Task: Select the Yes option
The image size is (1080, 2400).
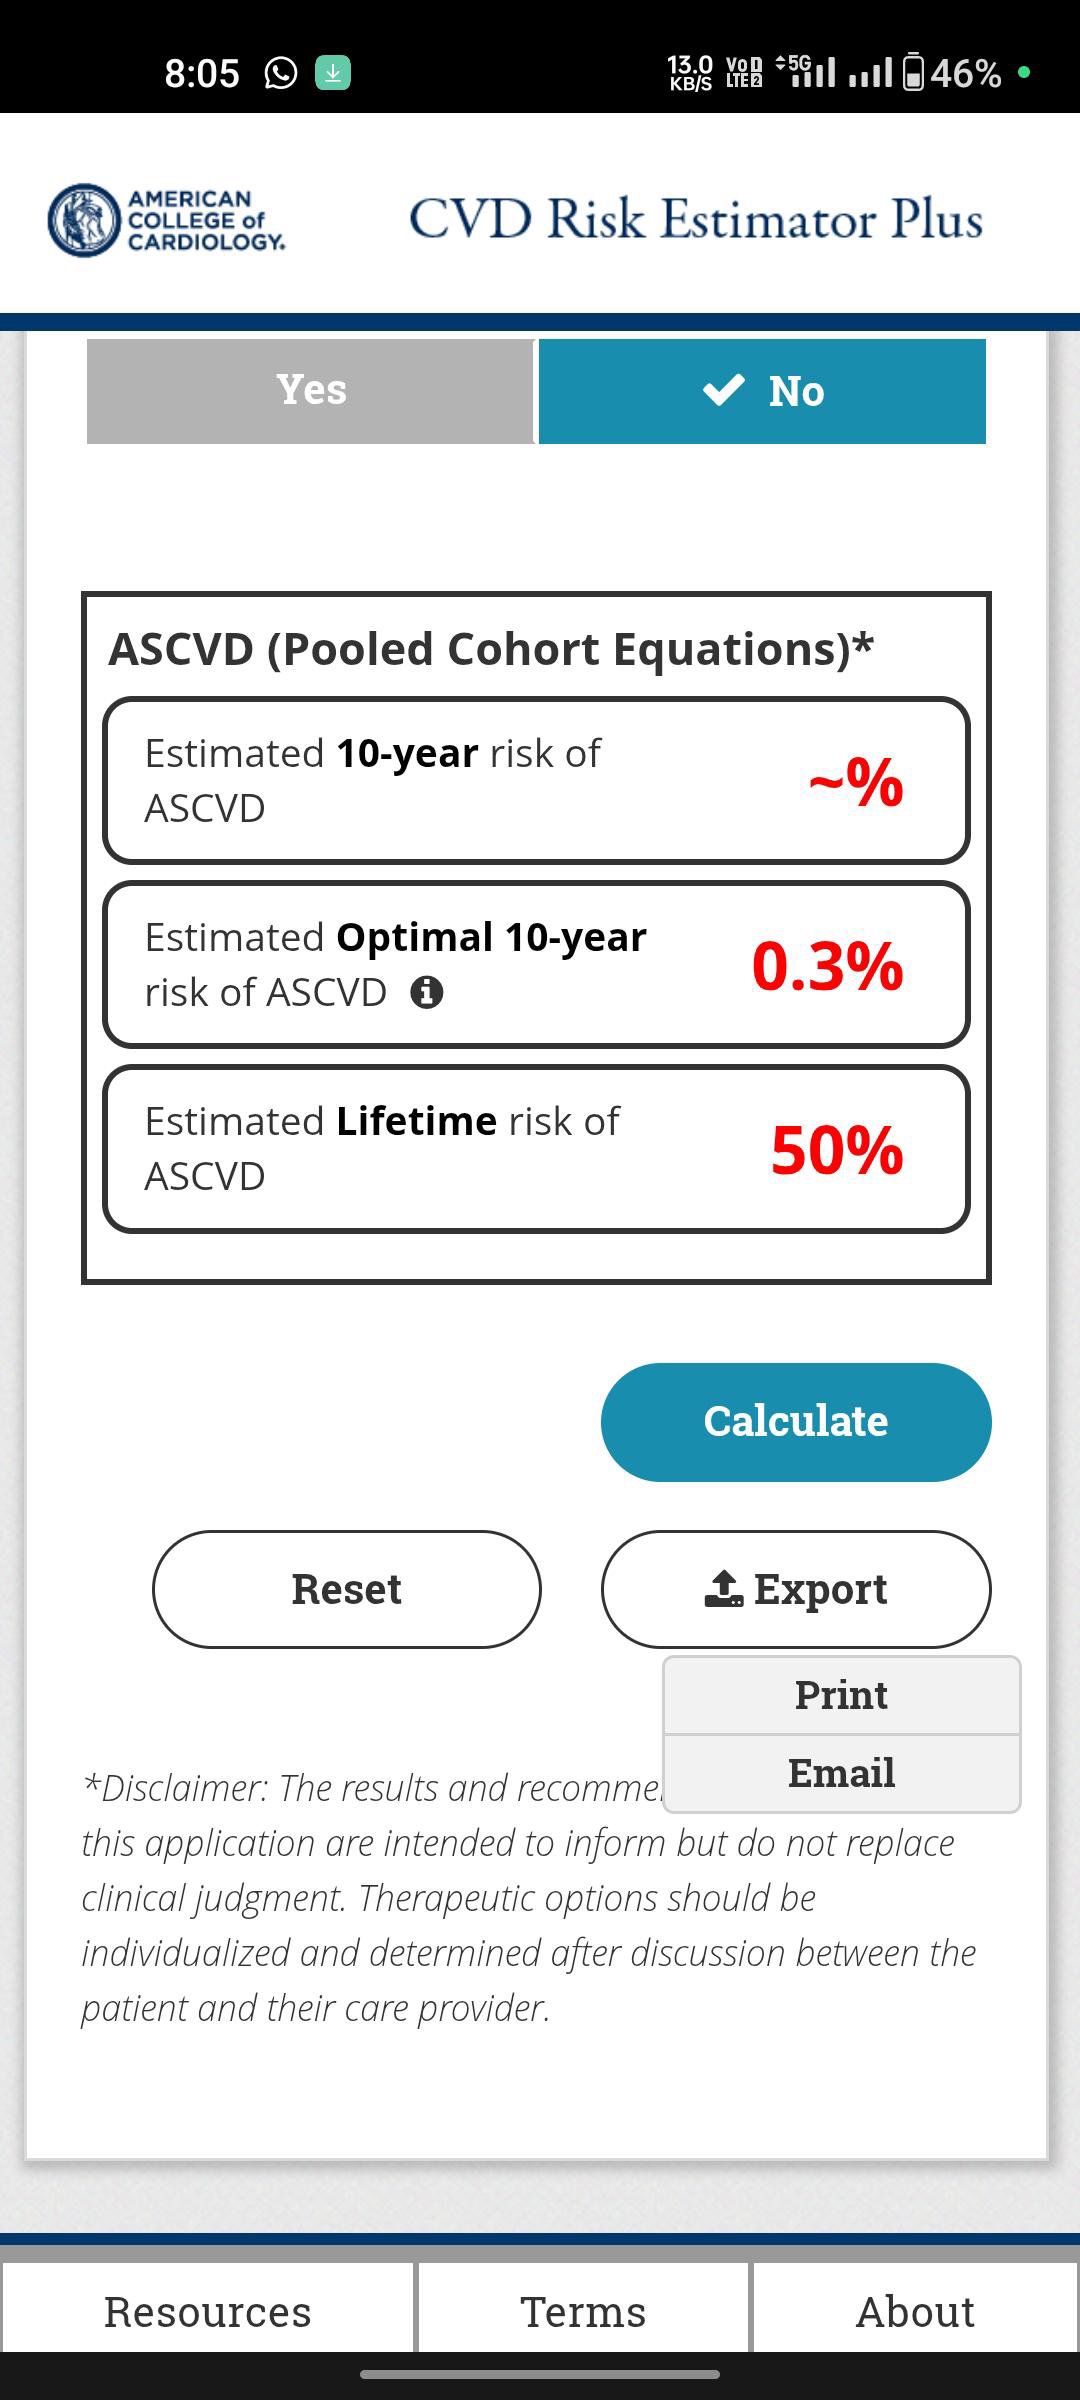Action: pos(311,391)
